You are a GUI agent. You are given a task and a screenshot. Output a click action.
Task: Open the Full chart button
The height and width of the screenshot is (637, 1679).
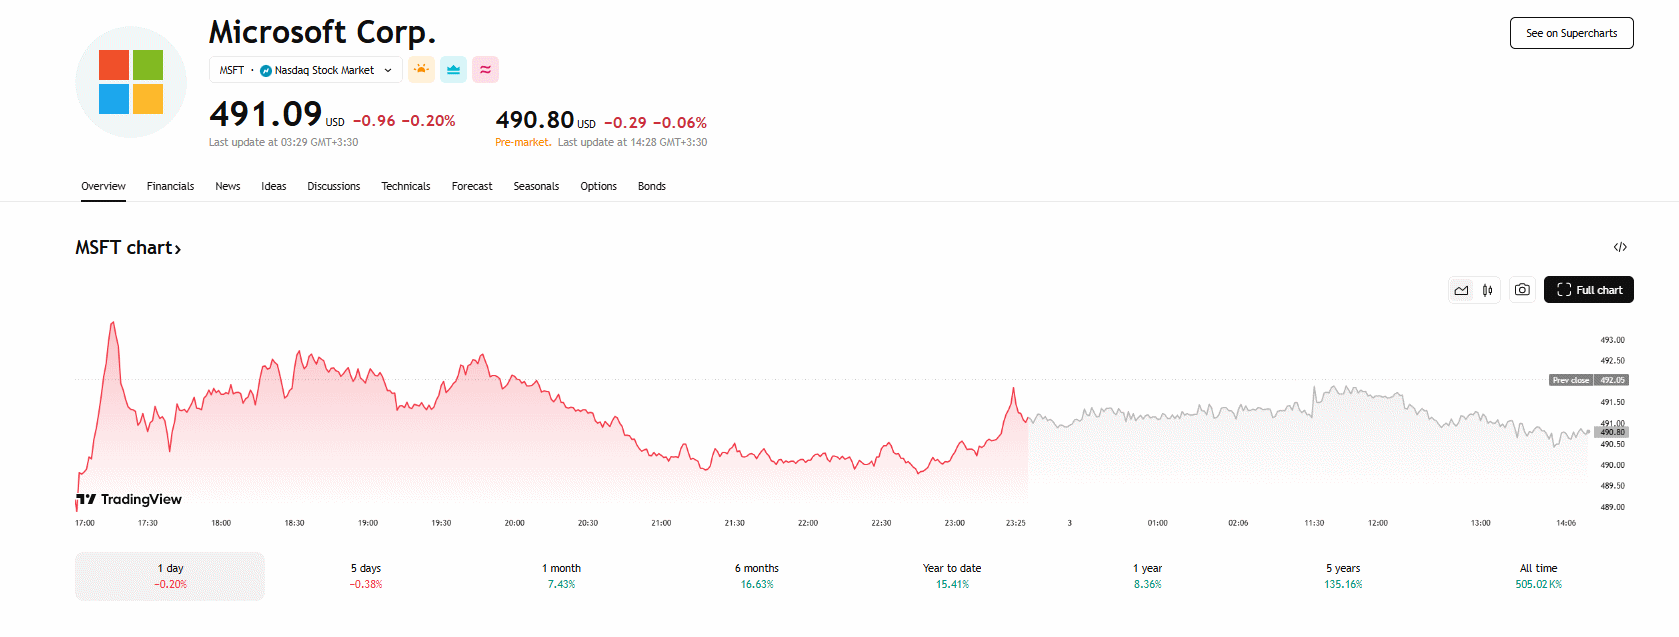pos(1589,290)
